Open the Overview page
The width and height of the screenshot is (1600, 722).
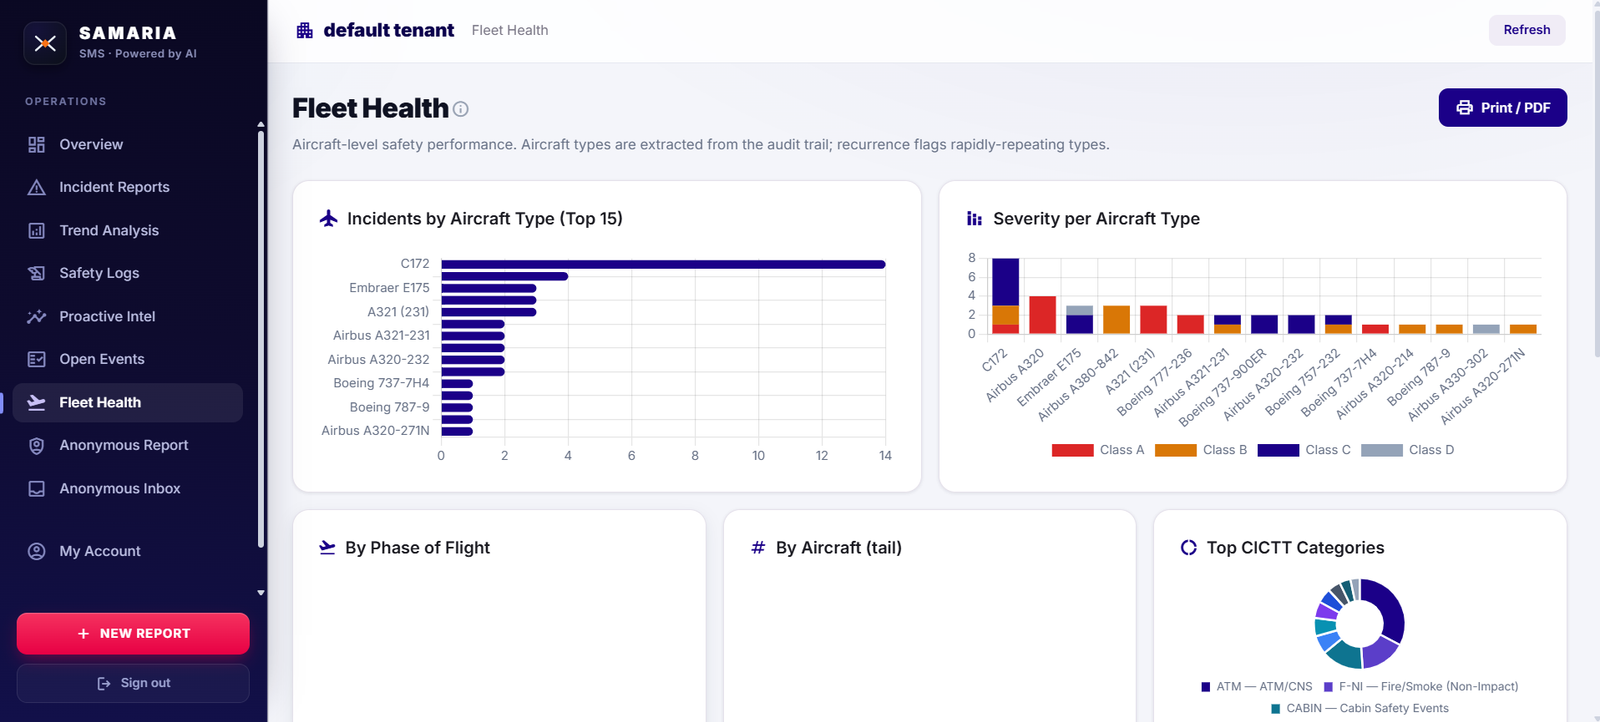coord(128,144)
